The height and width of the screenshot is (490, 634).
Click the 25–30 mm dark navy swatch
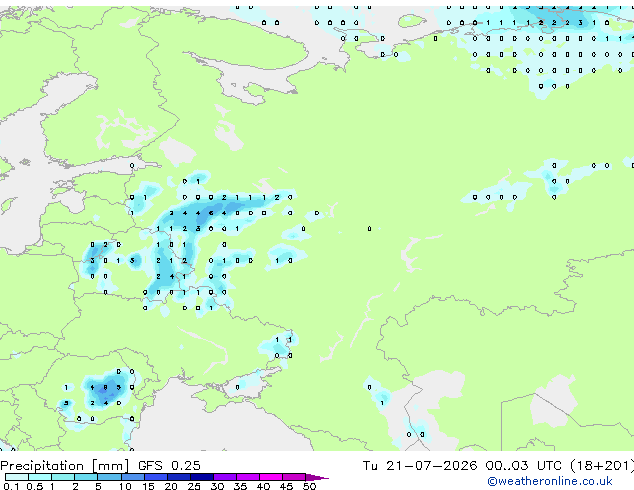pyautogui.click(x=202, y=477)
